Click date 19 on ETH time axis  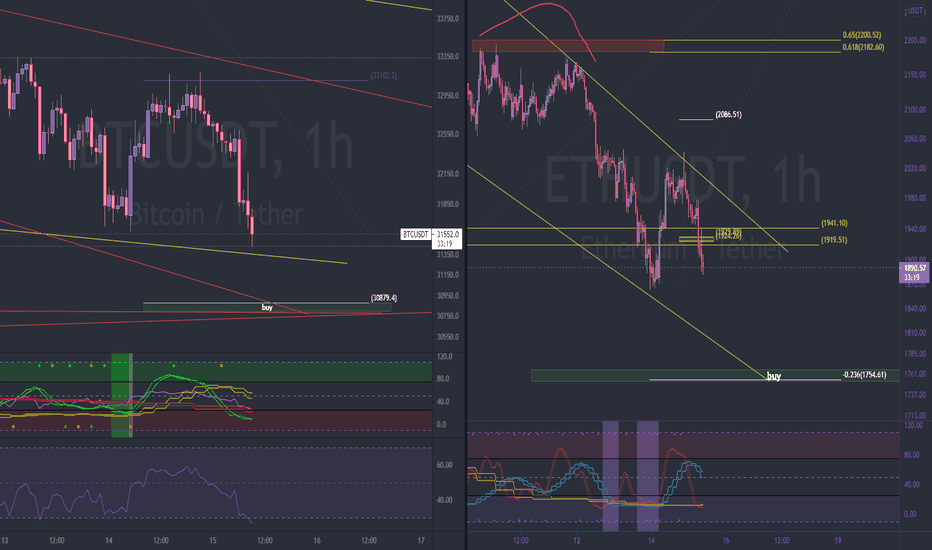pyautogui.click(x=838, y=540)
